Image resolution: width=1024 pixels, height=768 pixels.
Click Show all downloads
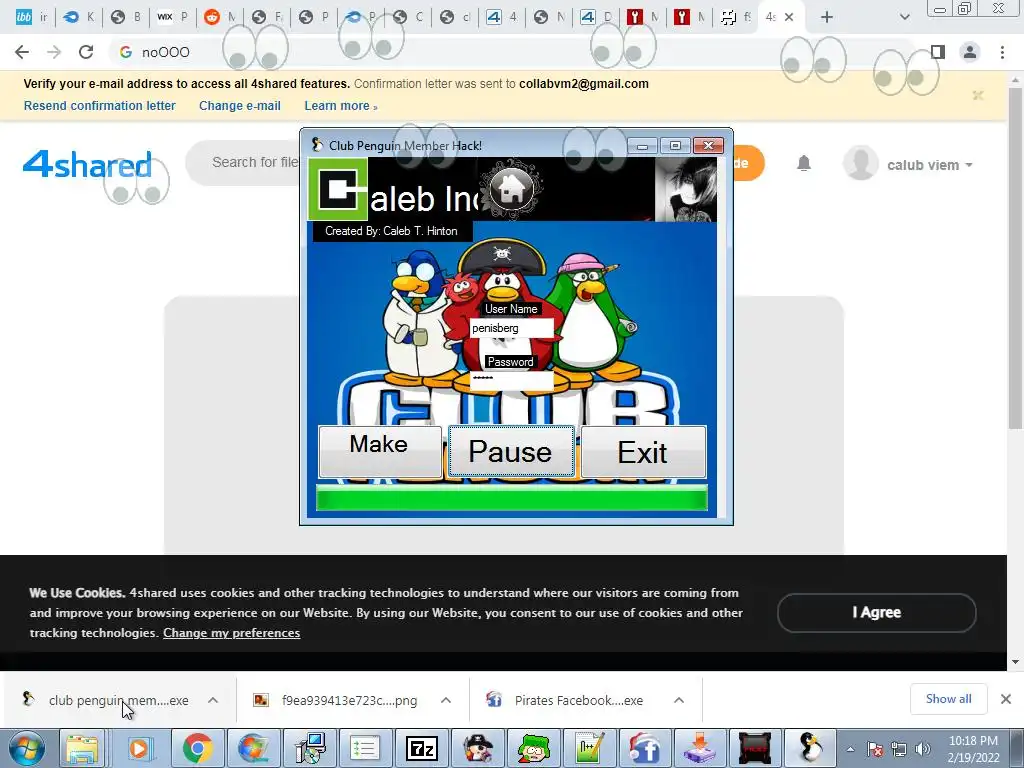[x=948, y=699]
